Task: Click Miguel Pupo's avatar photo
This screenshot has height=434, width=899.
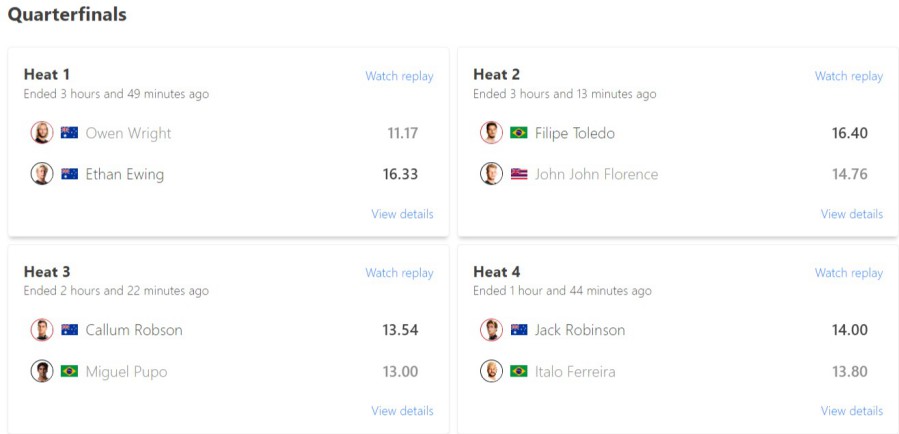Action: point(41,371)
